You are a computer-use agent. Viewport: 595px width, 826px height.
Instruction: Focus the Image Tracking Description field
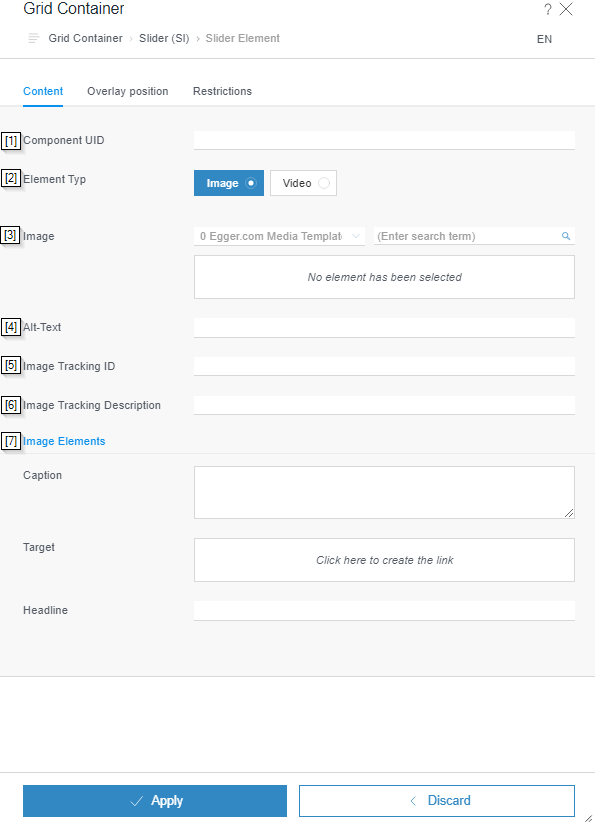click(x=384, y=405)
